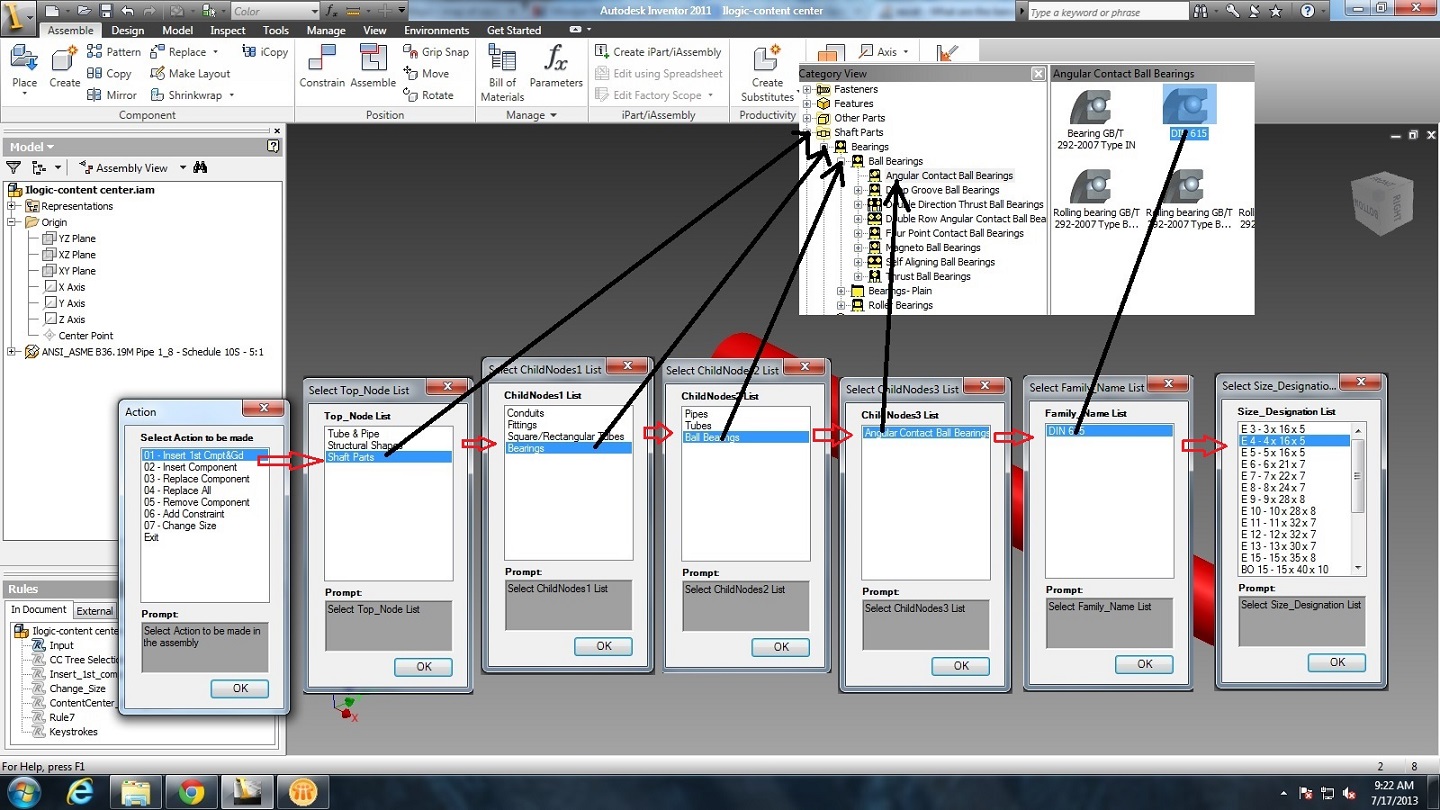Image resolution: width=1440 pixels, height=810 pixels.
Task: Close the Category View panel
Action: tap(1038, 74)
